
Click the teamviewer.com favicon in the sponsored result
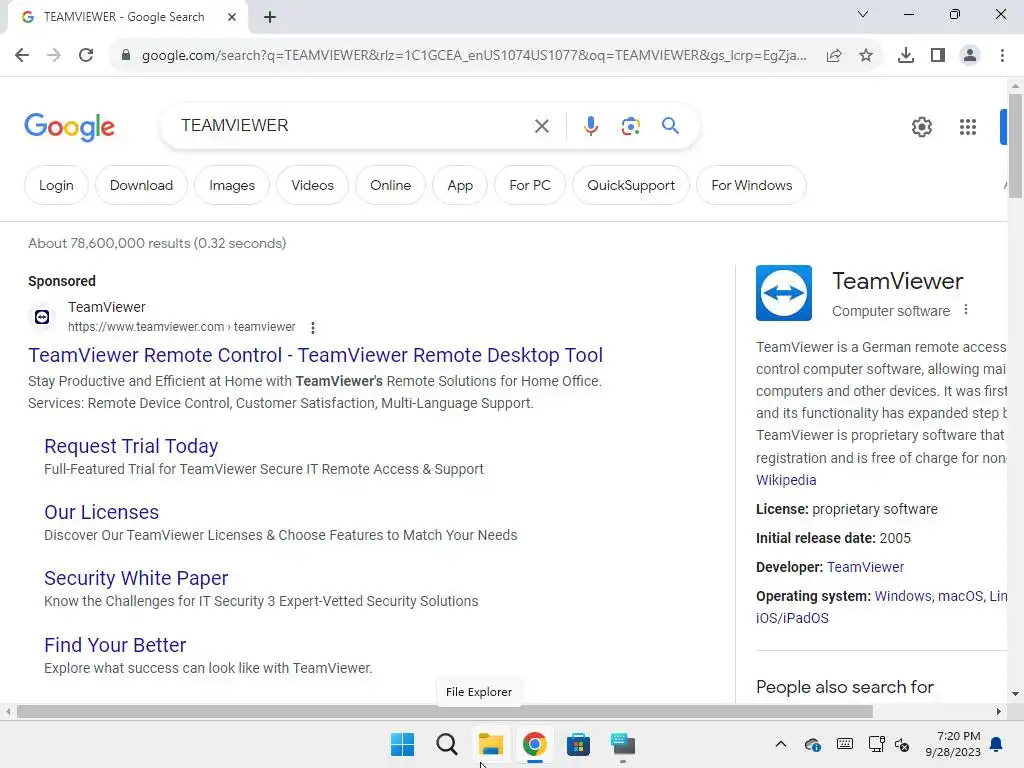pyautogui.click(x=42, y=317)
